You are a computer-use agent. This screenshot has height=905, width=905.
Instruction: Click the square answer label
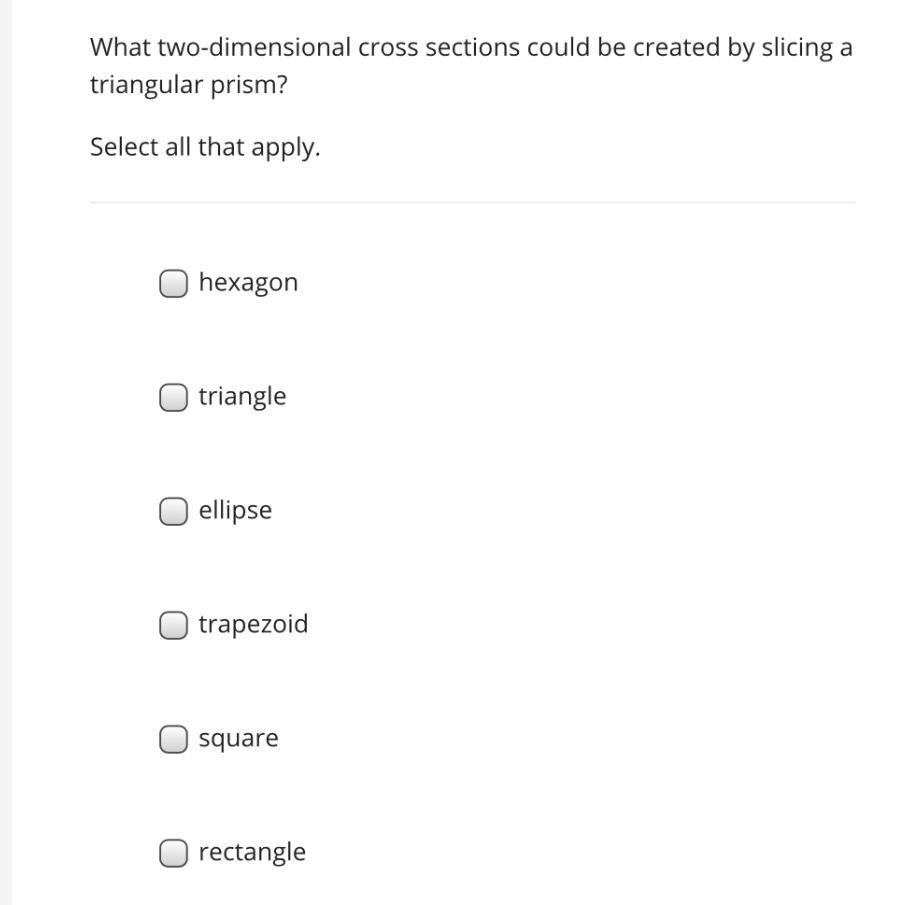coord(238,738)
